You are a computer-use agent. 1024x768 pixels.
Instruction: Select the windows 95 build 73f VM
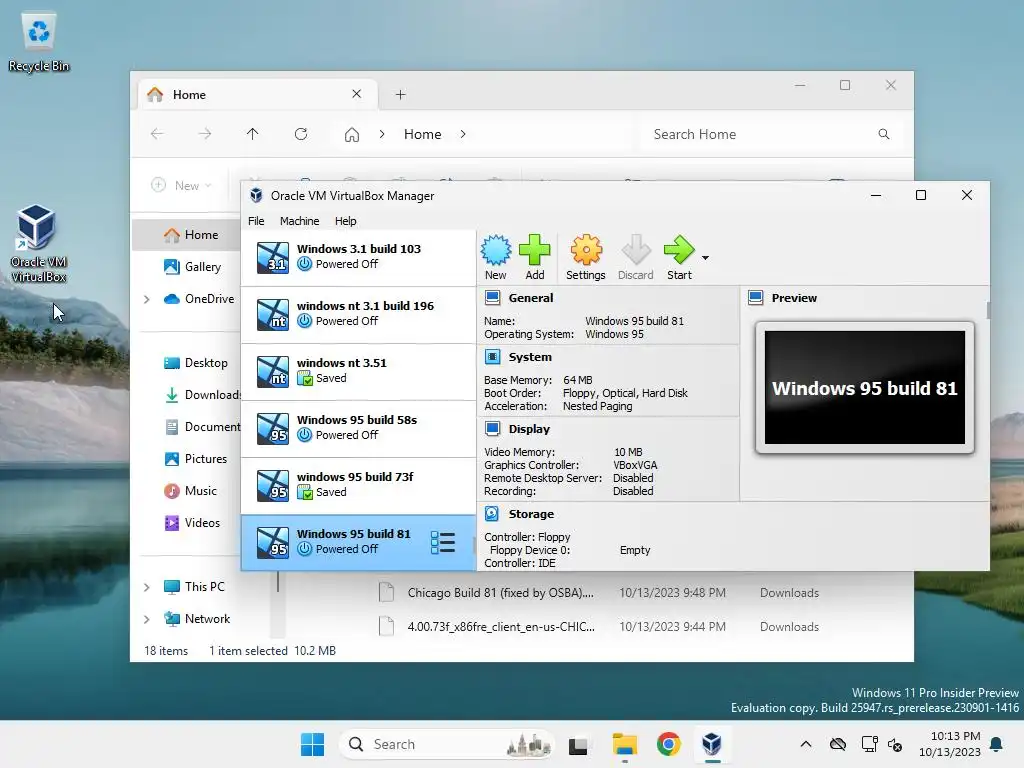tap(359, 485)
